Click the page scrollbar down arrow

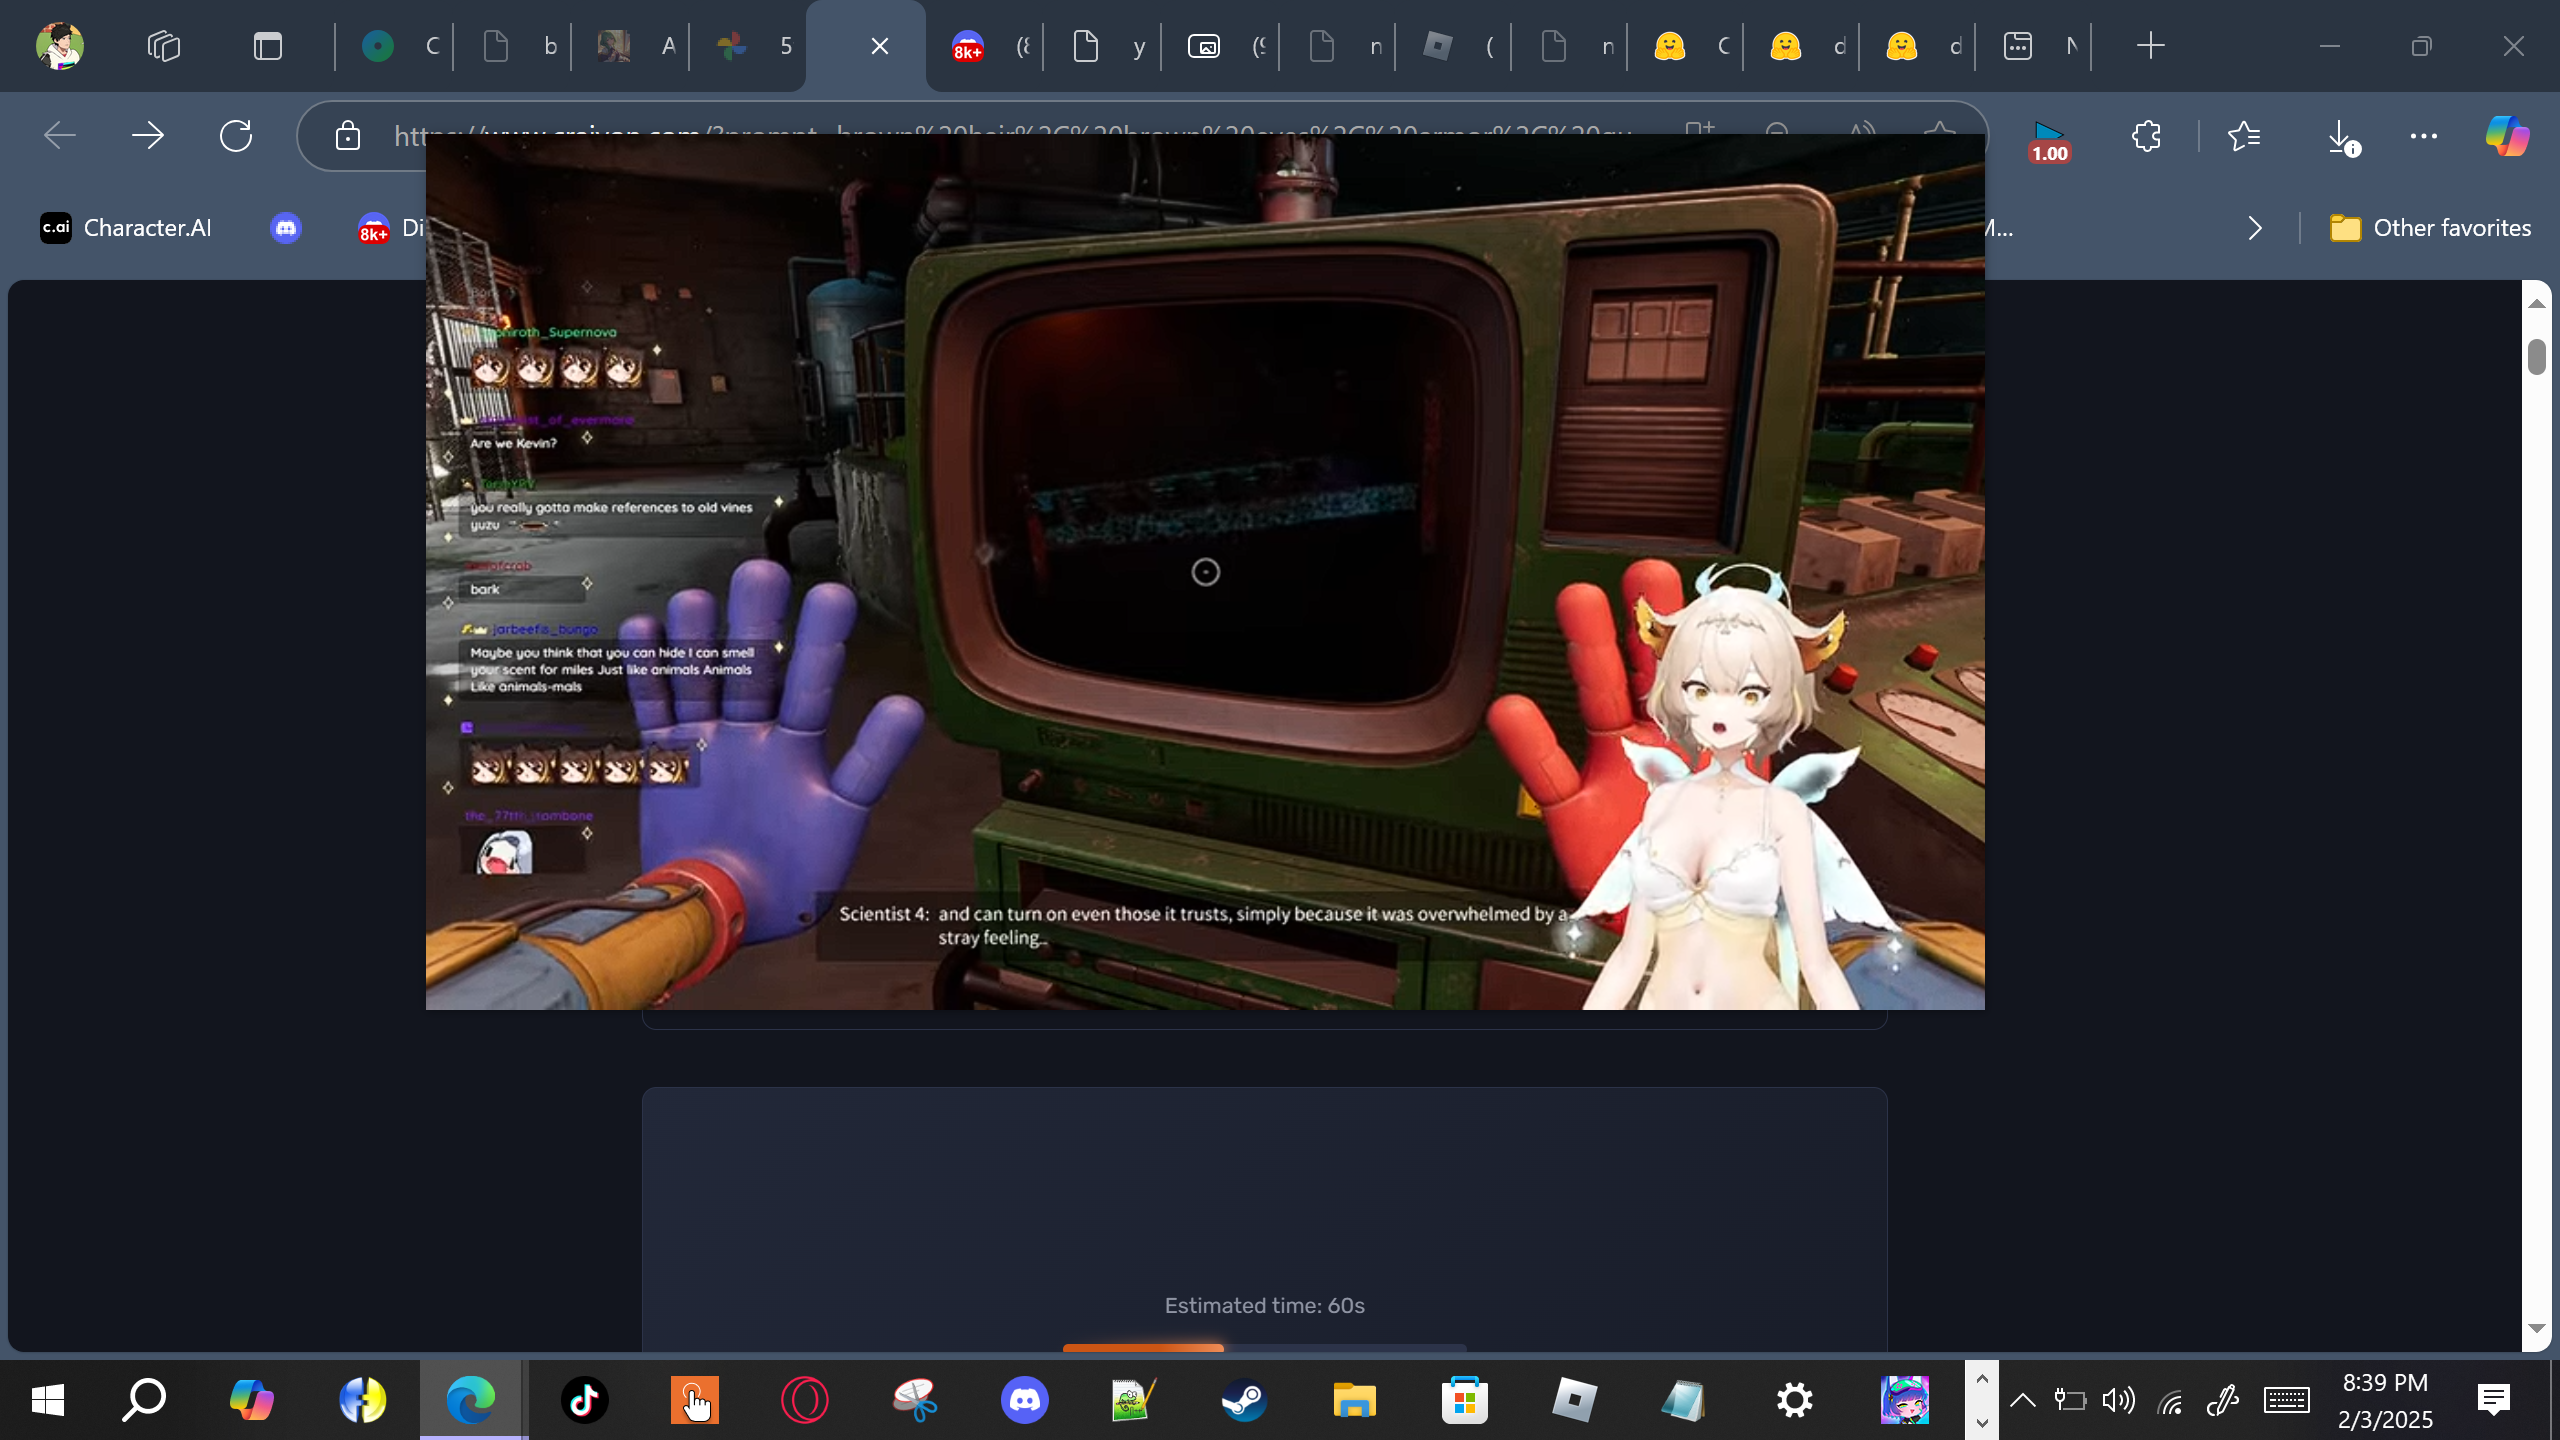coord(2537,1329)
